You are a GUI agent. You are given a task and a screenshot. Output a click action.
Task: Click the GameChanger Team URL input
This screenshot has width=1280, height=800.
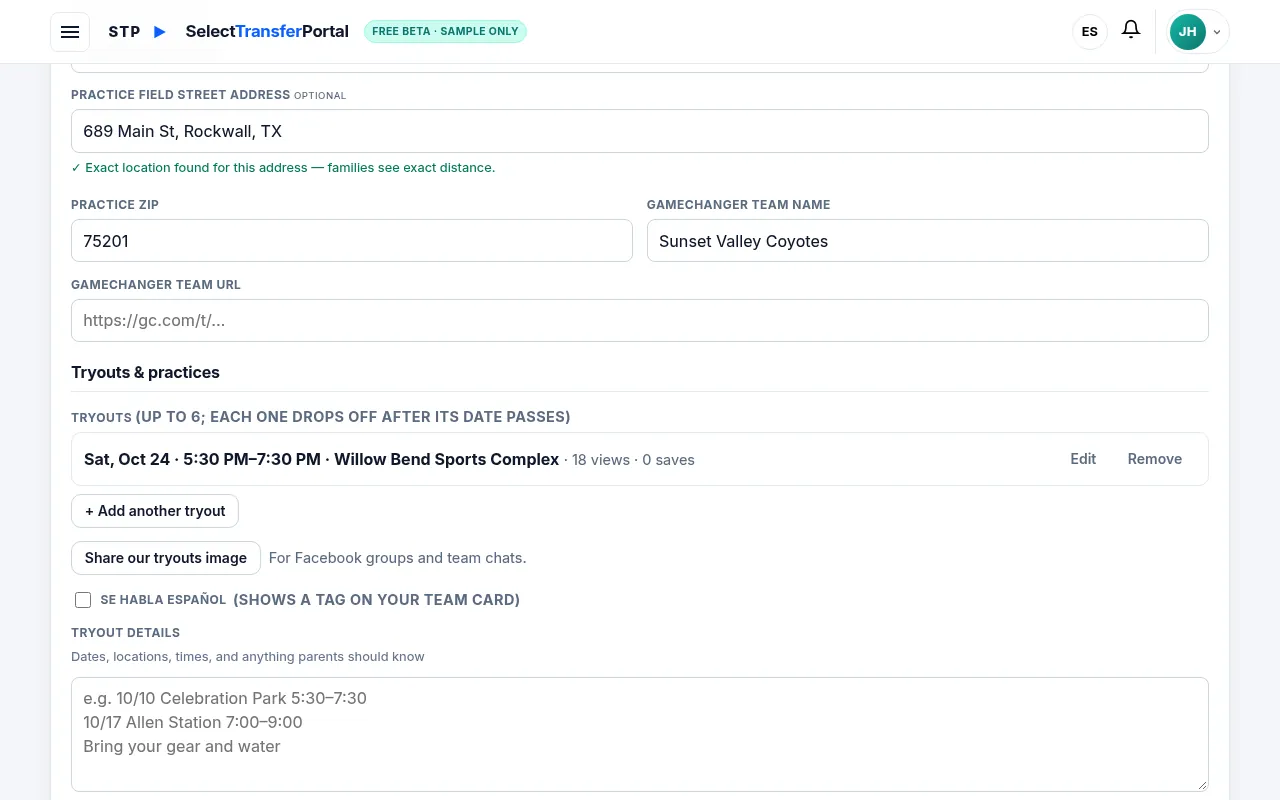pyautogui.click(x=640, y=321)
